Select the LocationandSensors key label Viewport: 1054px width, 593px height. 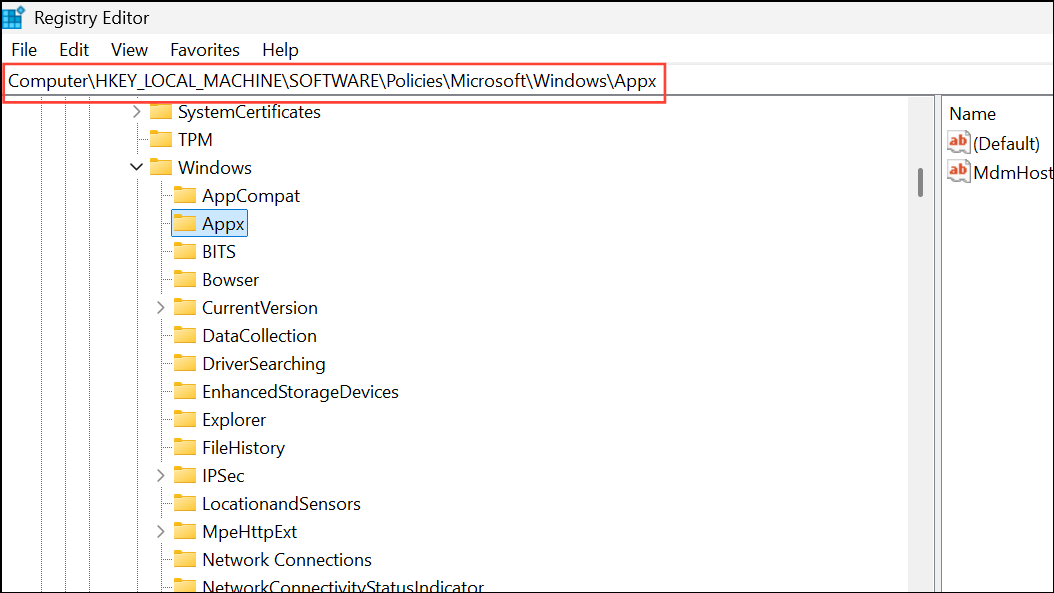(x=282, y=504)
